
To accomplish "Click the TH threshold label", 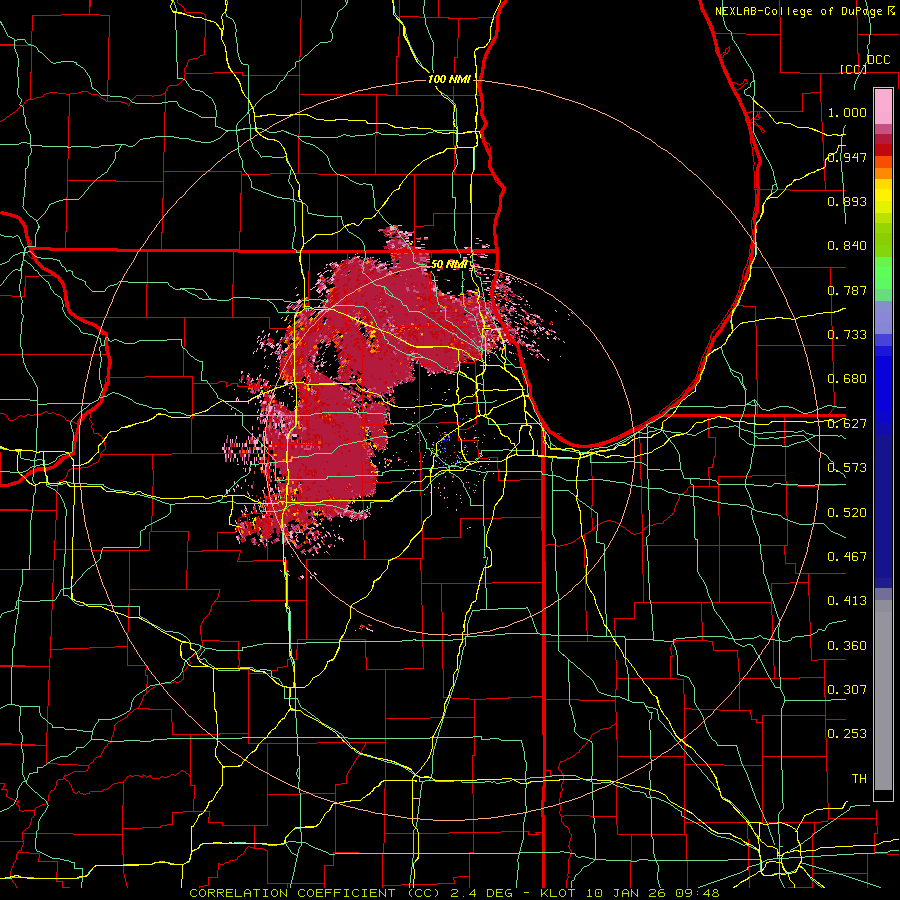I will click(x=859, y=778).
